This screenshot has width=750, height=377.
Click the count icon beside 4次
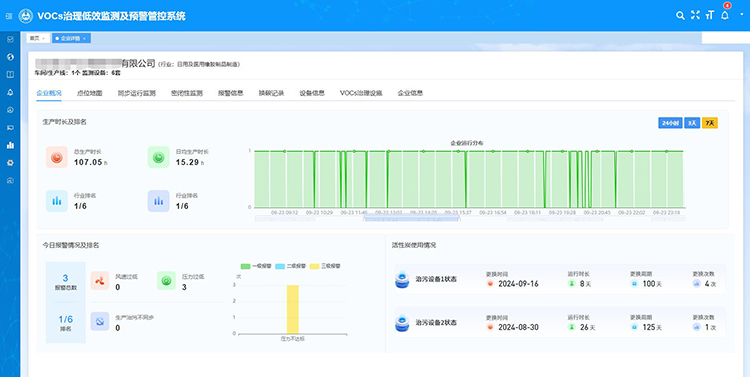696,284
